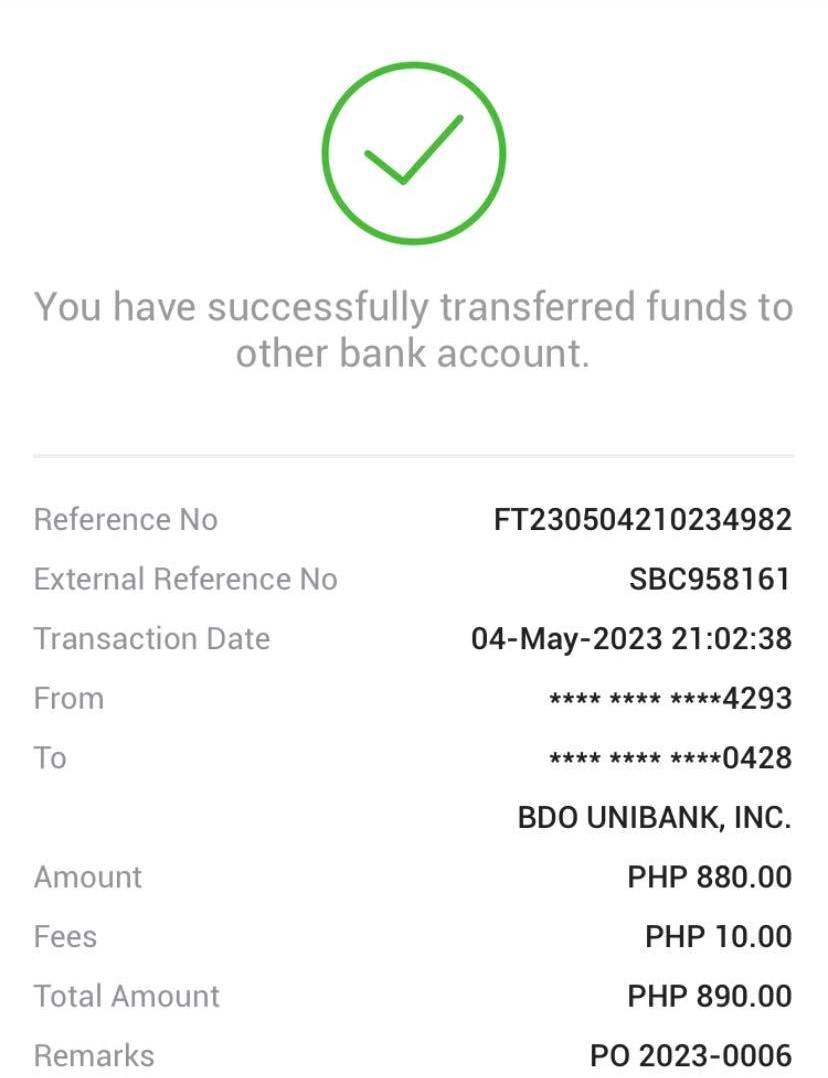The height and width of the screenshot is (1078, 828).
Task: Tap the green success checkmark icon
Action: [413, 153]
